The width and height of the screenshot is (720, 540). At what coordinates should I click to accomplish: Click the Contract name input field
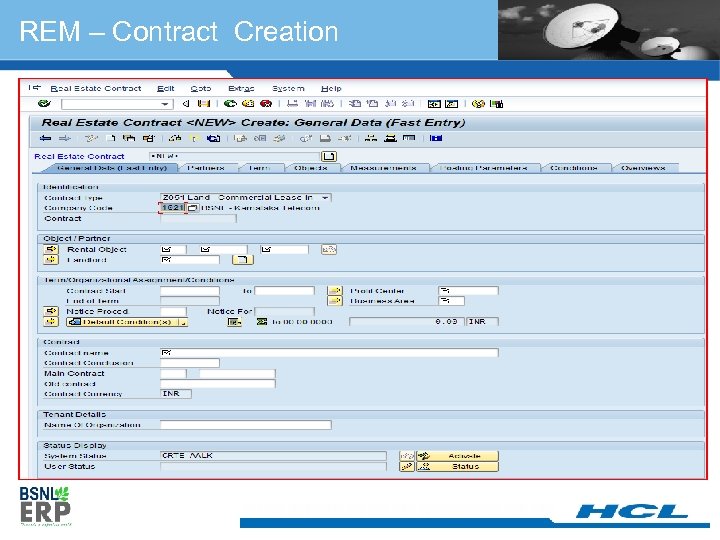[x=329, y=353]
